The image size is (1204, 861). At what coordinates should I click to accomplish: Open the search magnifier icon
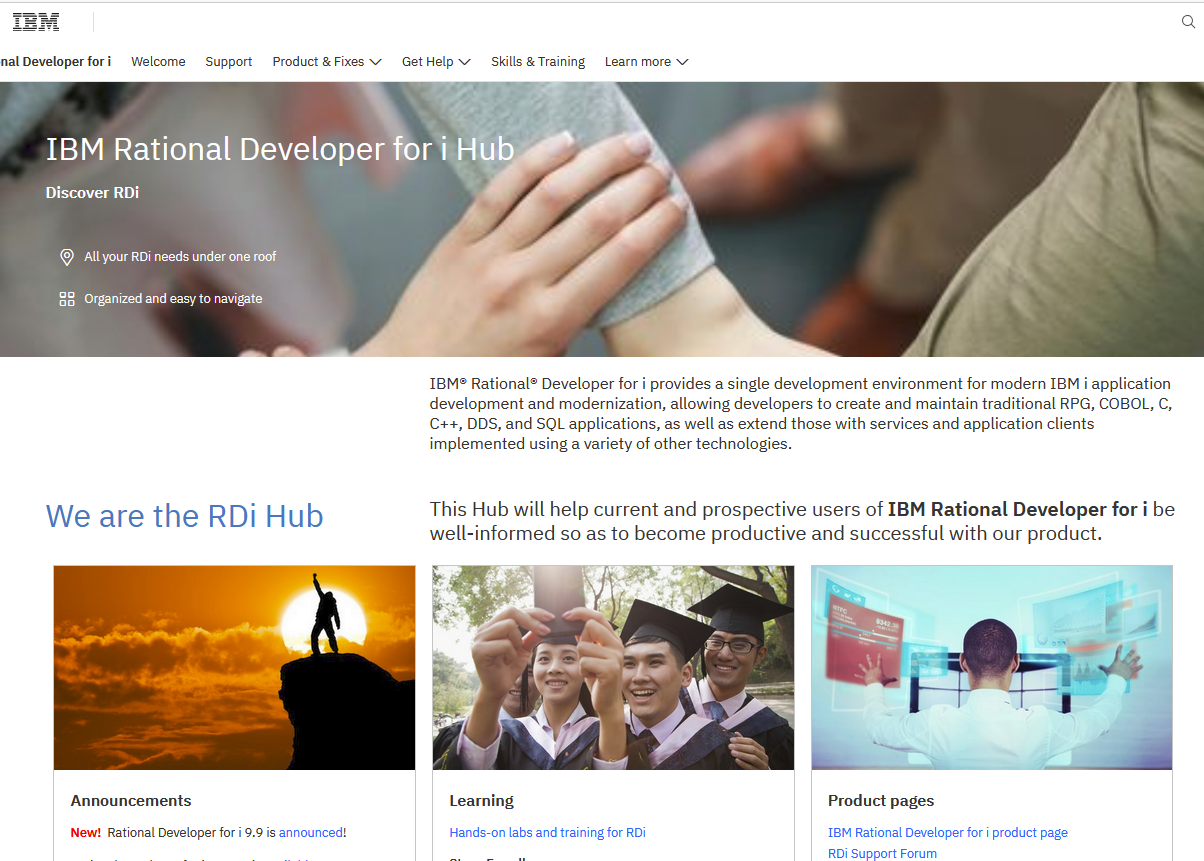[1188, 22]
